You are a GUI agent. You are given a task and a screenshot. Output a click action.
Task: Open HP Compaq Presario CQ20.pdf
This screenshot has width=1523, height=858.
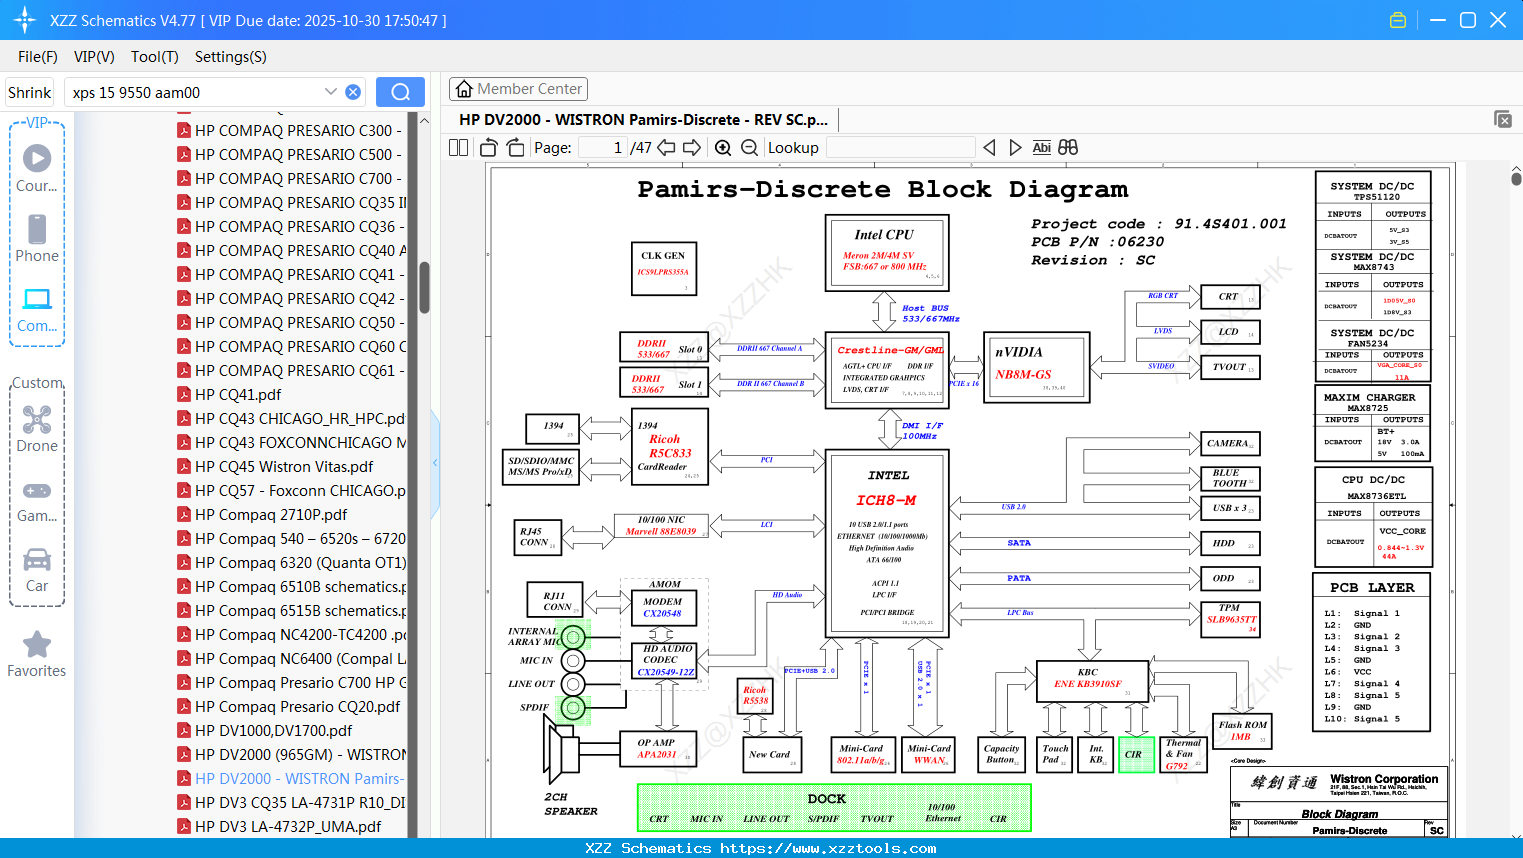(x=290, y=706)
